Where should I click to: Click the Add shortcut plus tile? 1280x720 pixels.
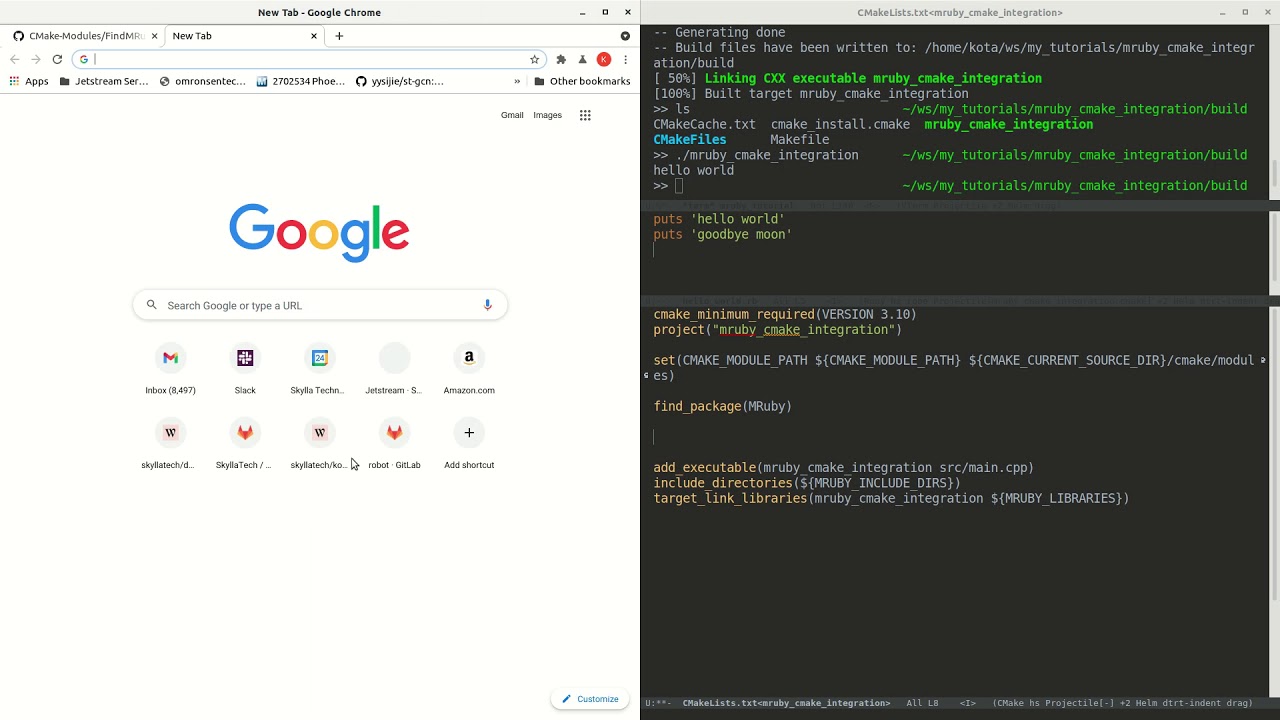[469, 444]
